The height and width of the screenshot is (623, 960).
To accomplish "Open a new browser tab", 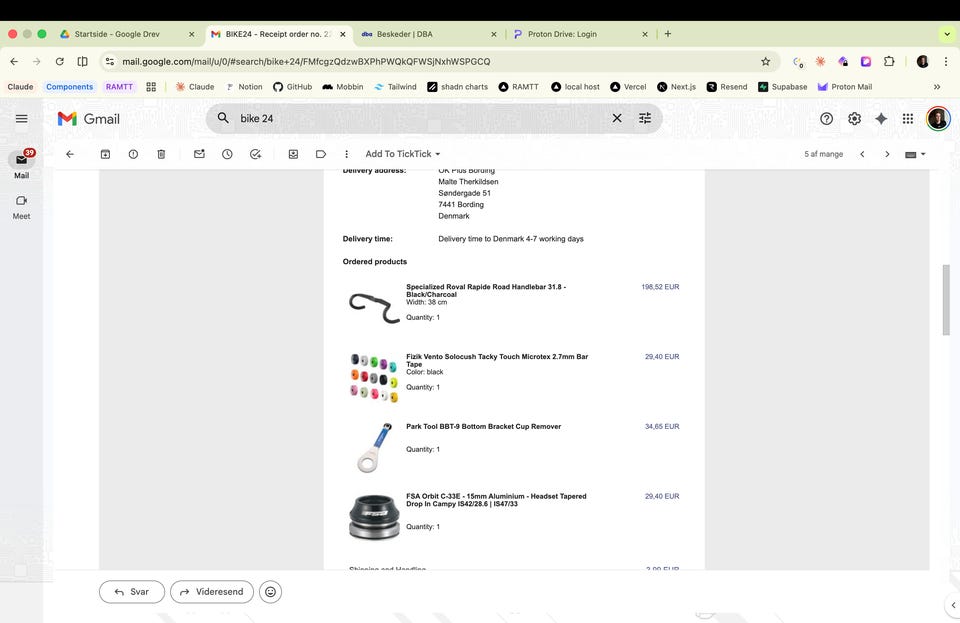I will coord(668,34).
